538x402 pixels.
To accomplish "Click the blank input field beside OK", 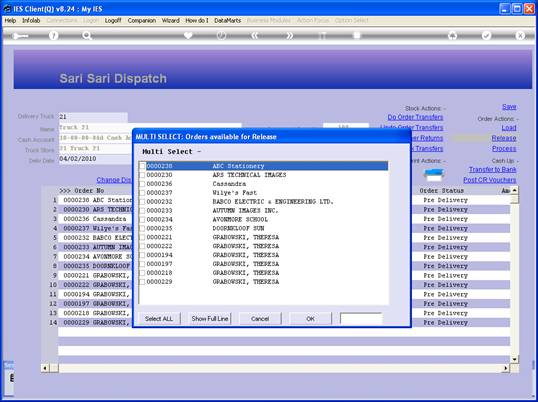I will click(x=361, y=319).
